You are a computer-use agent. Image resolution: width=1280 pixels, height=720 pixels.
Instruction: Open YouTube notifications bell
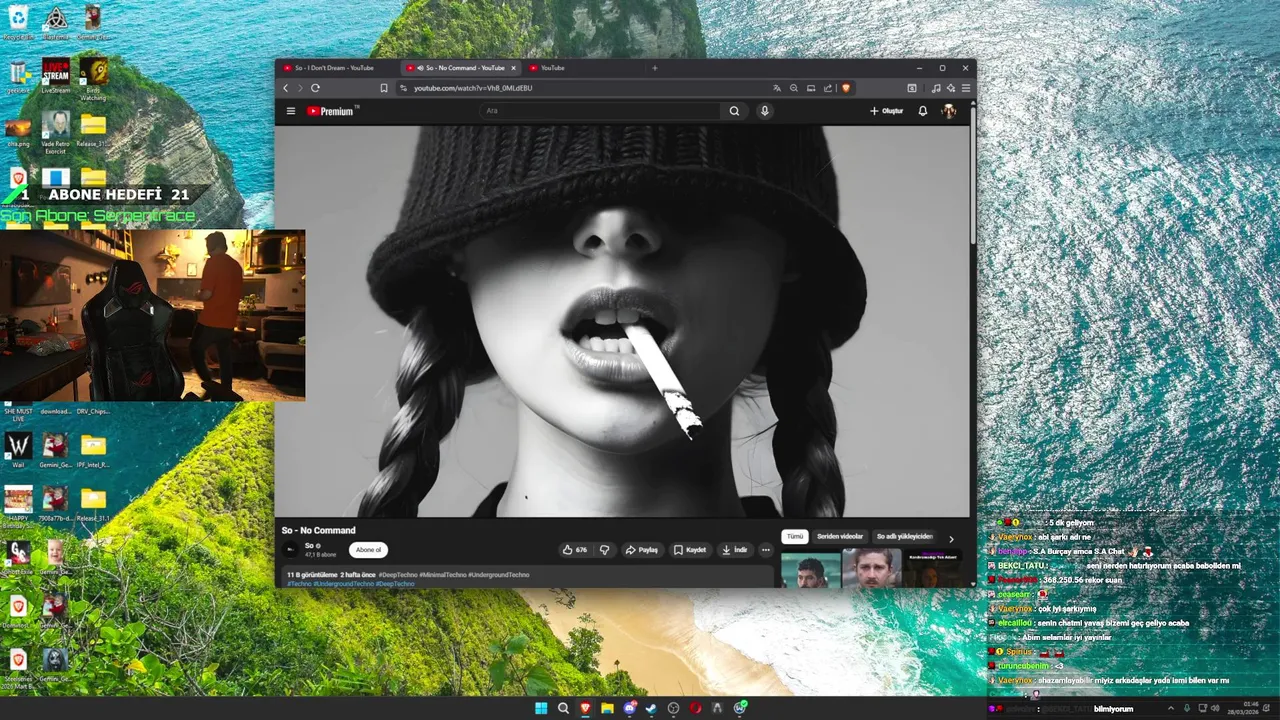(923, 111)
